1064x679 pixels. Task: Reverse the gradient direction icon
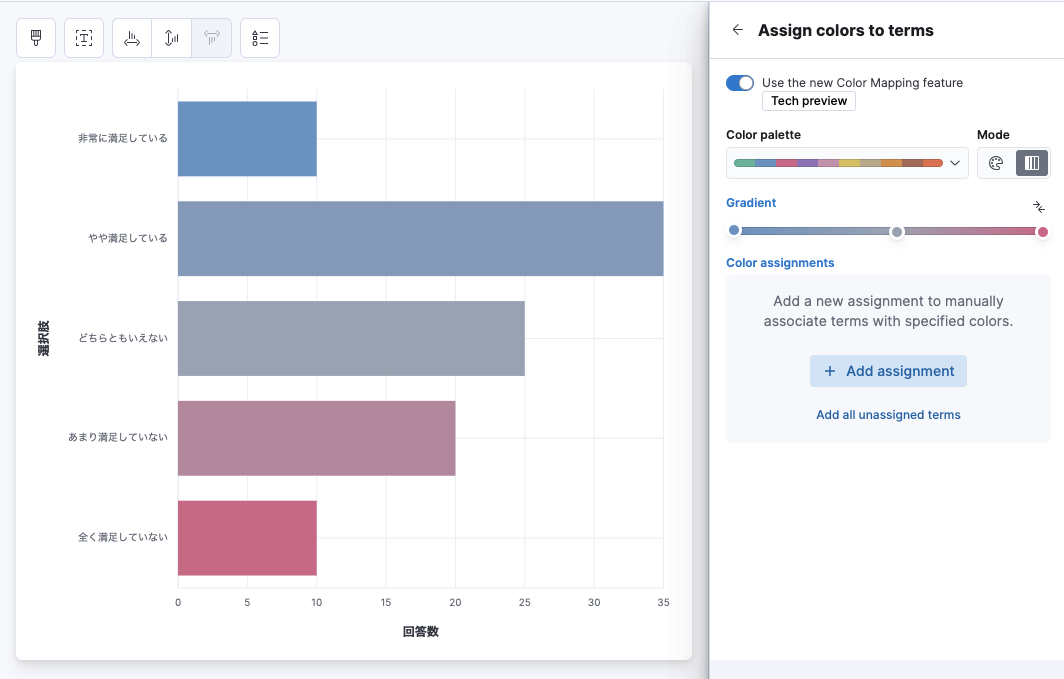[1039, 207]
